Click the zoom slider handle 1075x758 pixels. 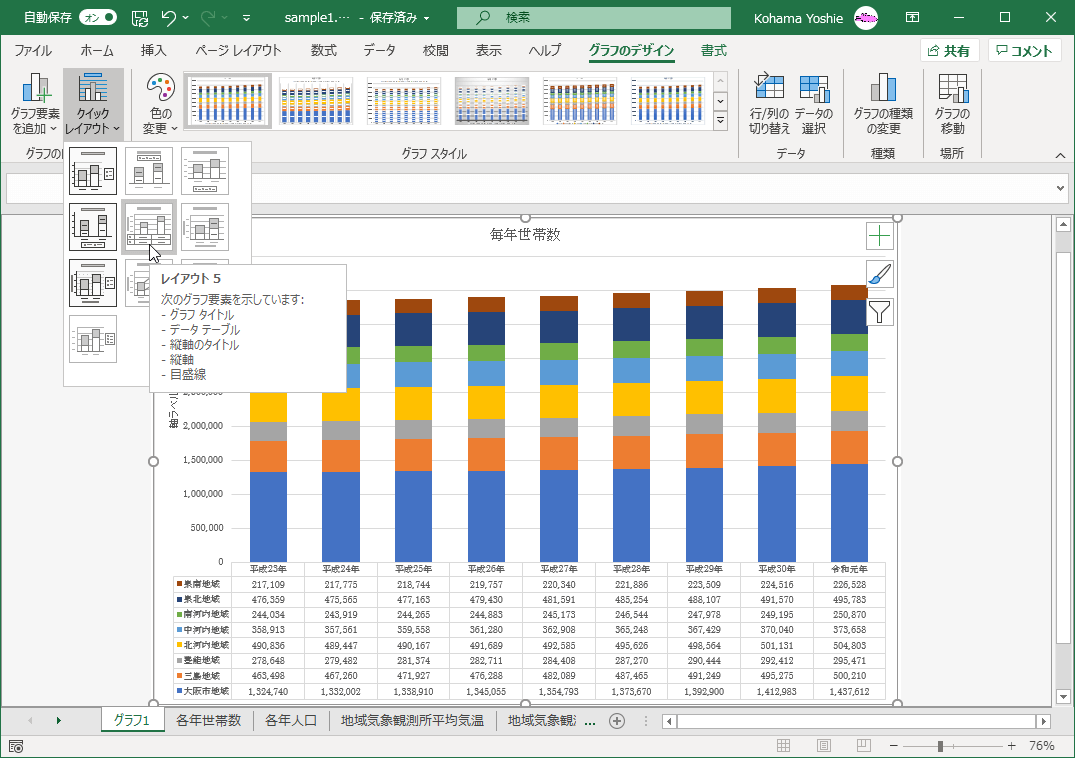[940, 746]
